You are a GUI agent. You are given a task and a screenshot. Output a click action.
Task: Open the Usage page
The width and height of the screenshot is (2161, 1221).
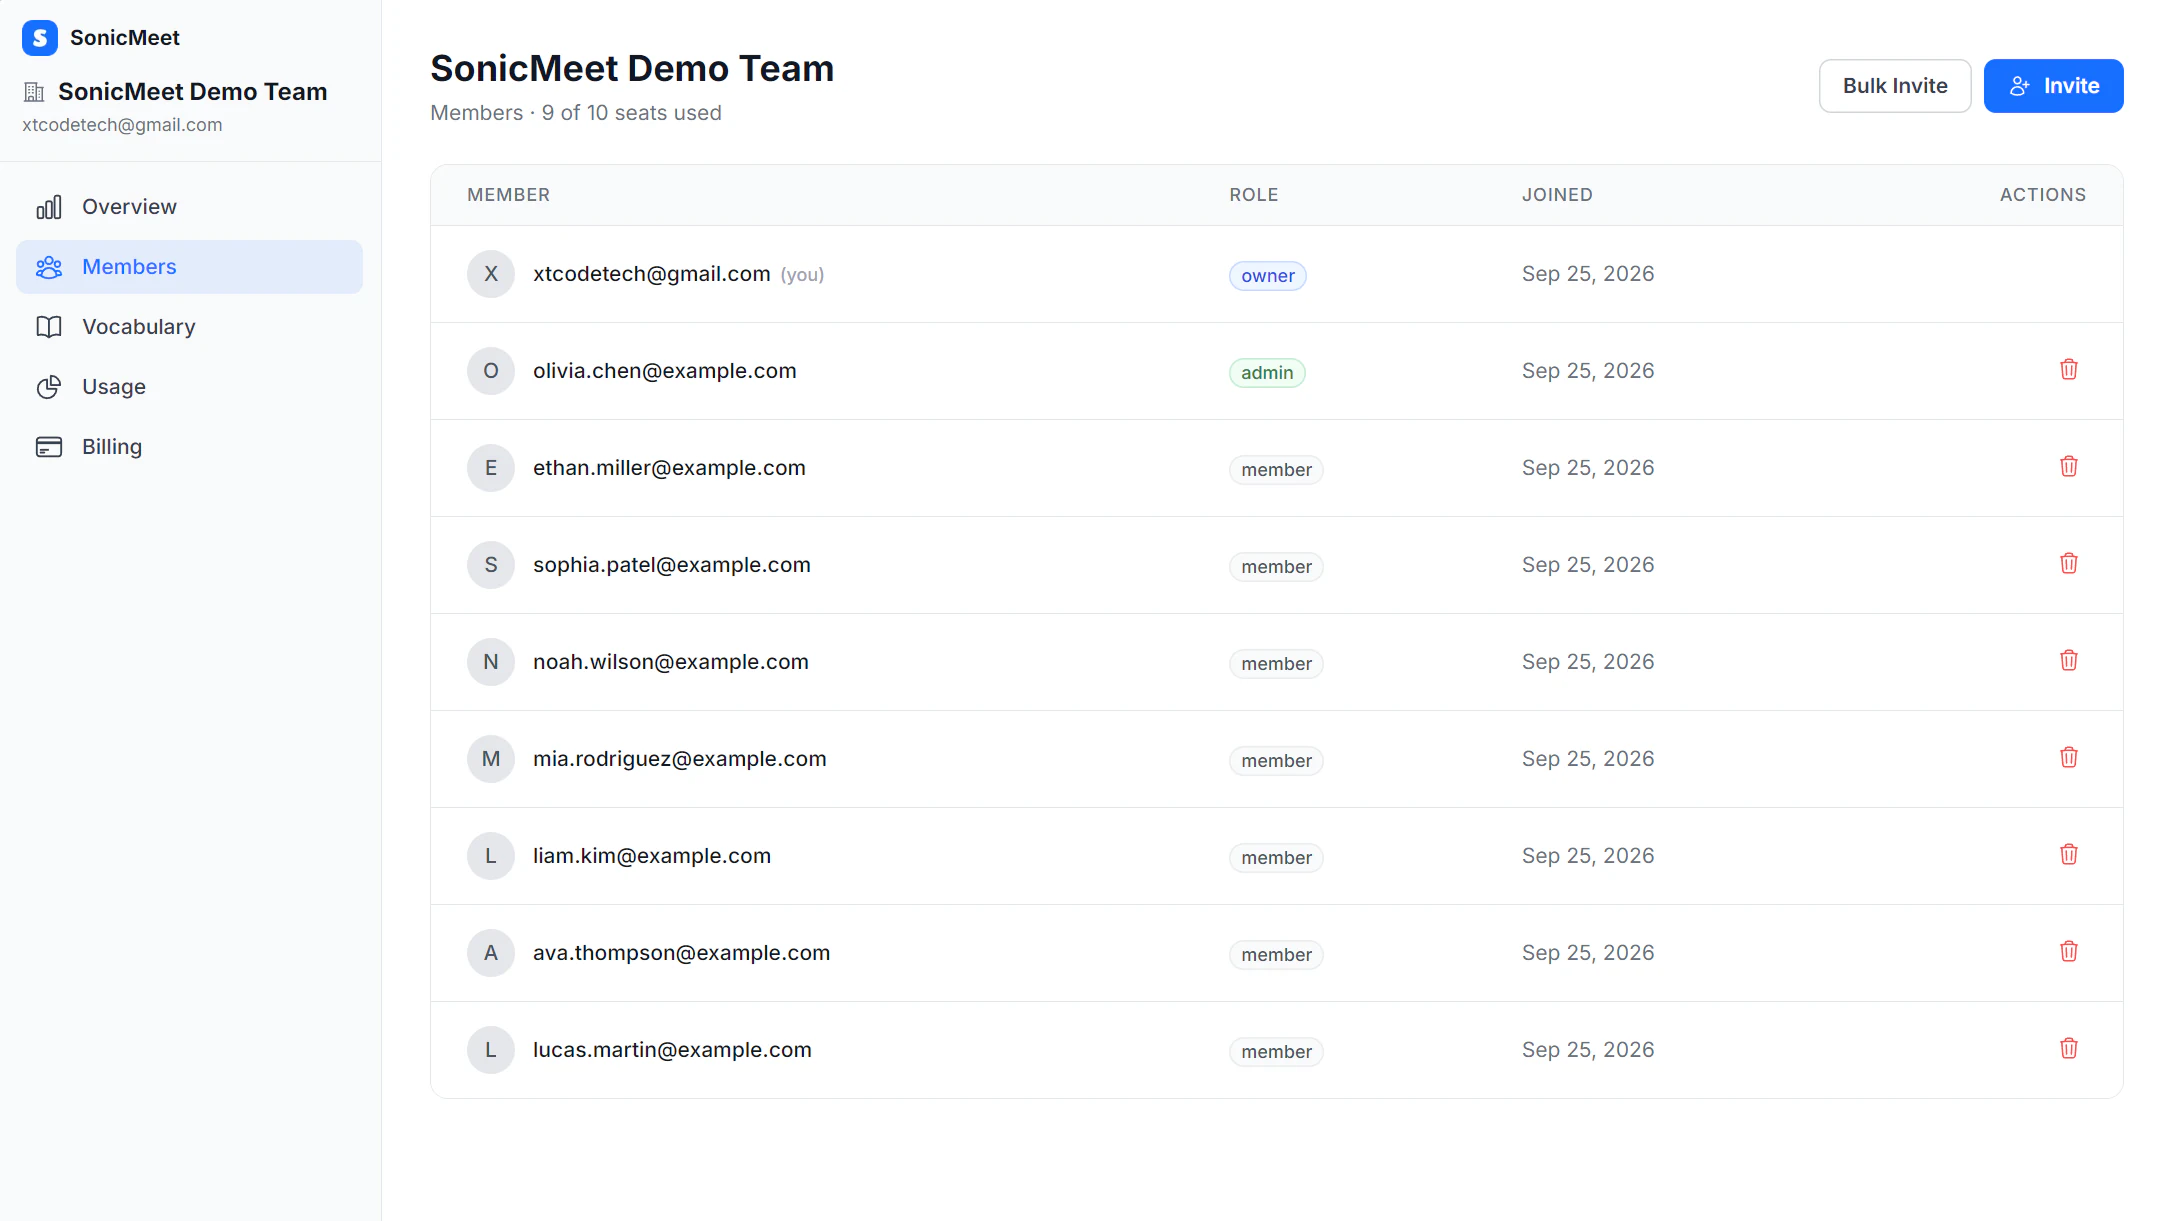pyautogui.click(x=189, y=387)
